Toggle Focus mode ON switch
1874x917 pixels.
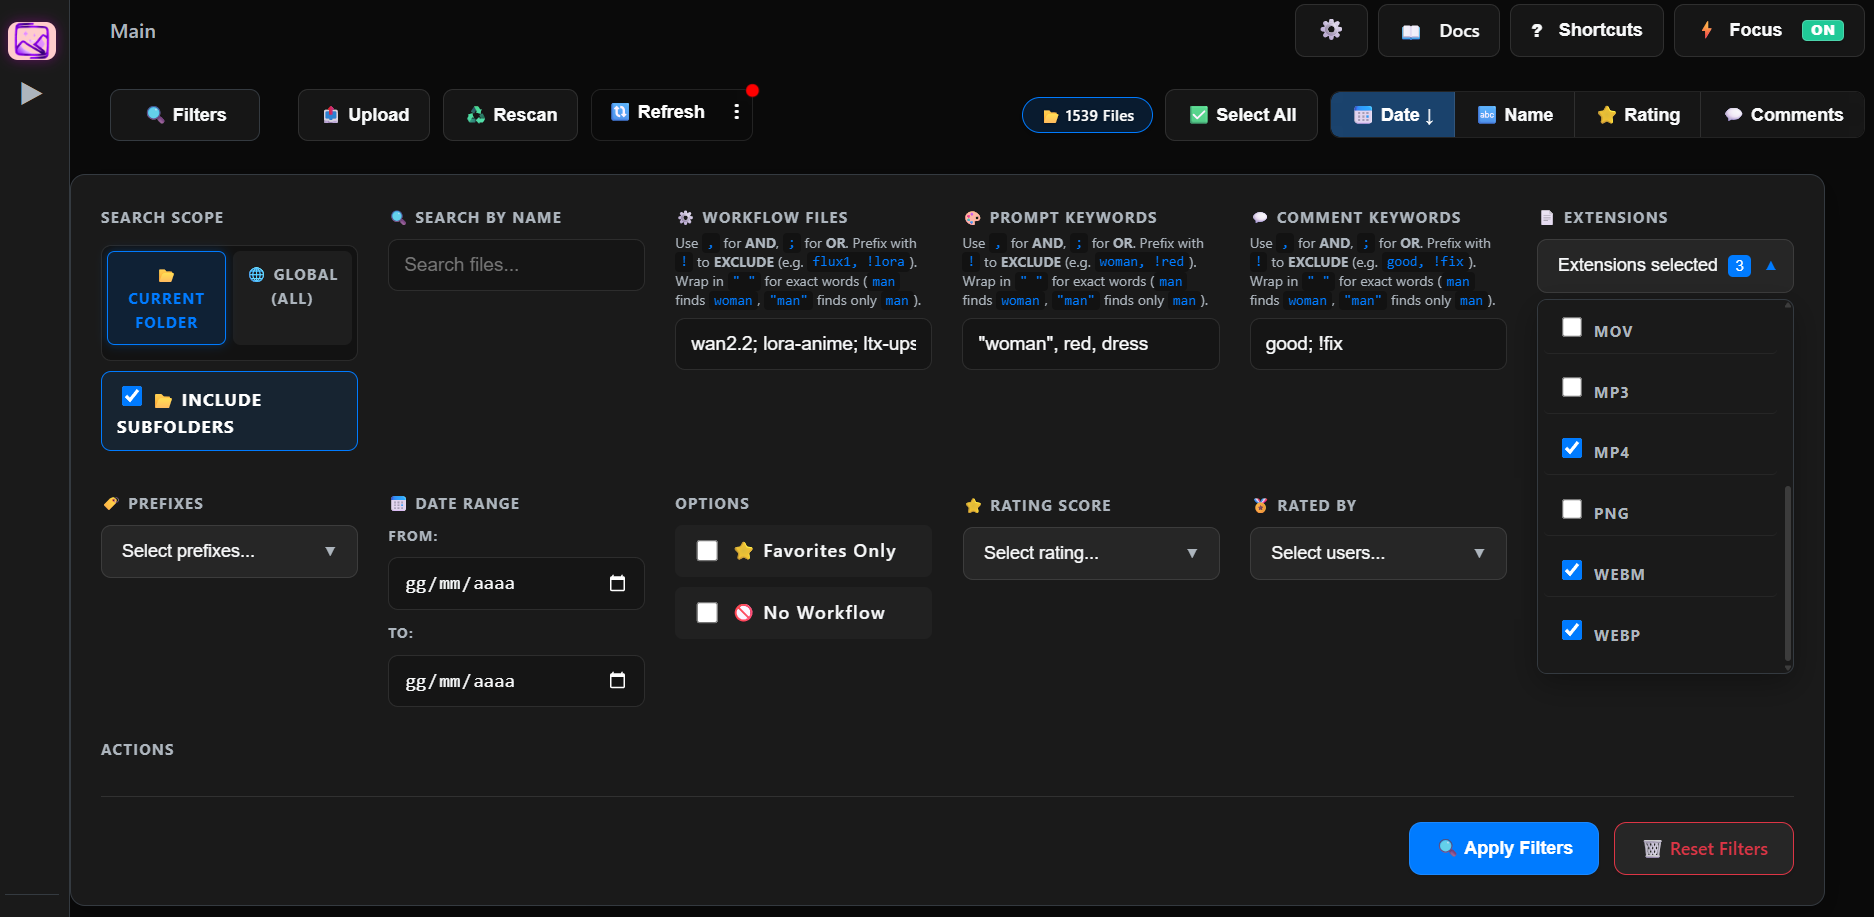point(1822,30)
